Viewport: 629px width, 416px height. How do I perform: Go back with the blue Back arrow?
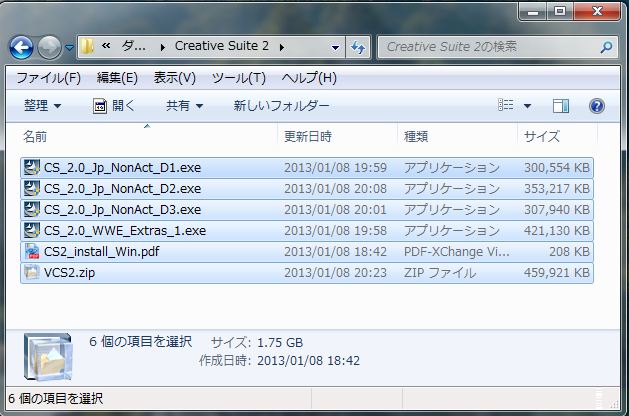coord(21,48)
